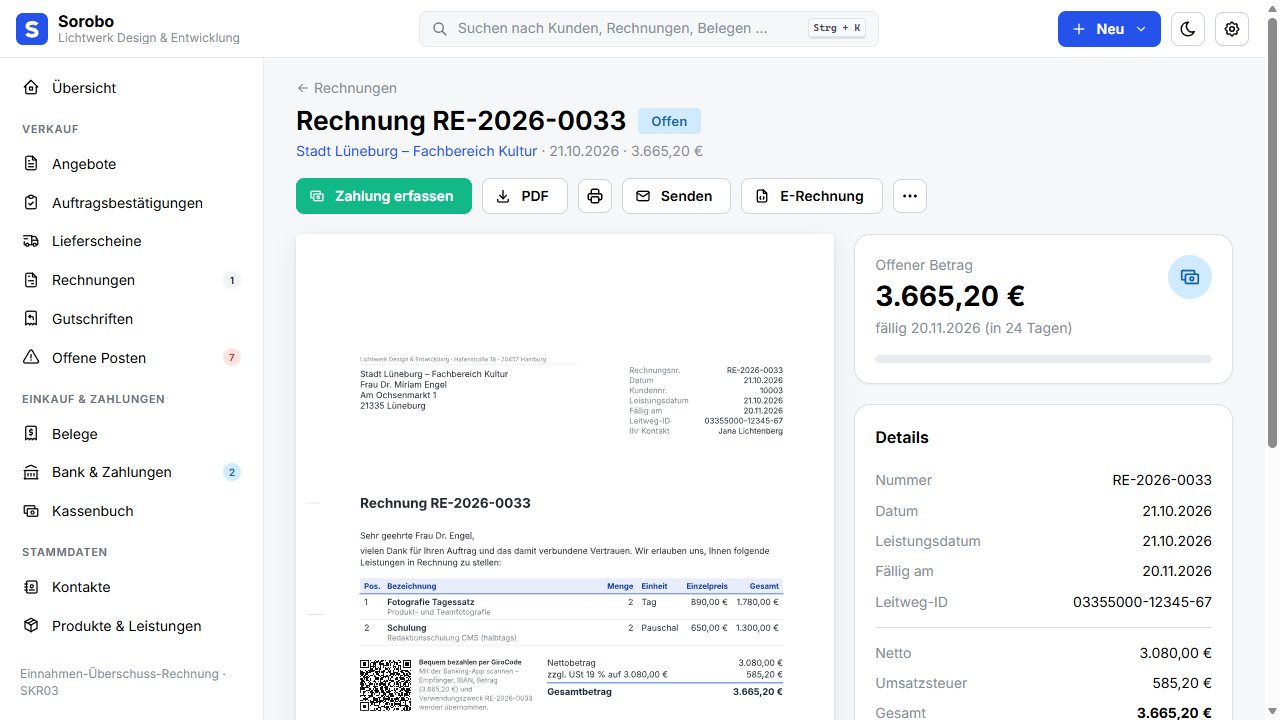Click the Offene Posten warning icon

point(31,358)
